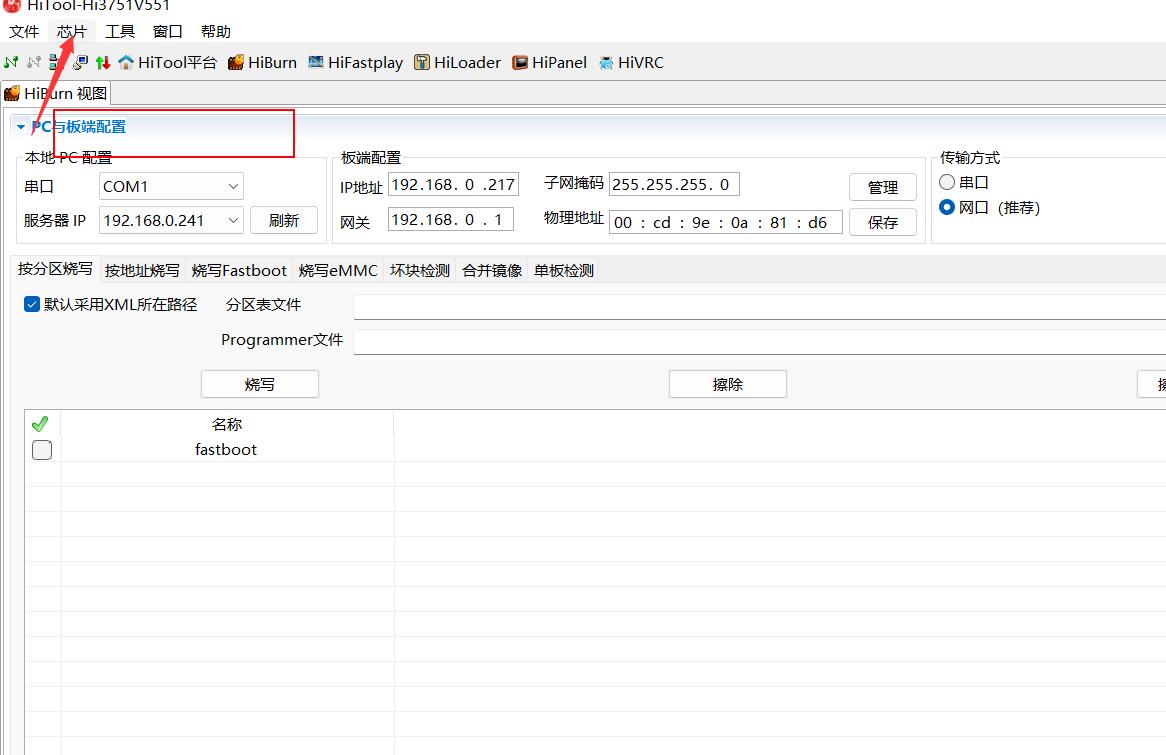The width and height of the screenshot is (1166, 755).
Task: Open the HiTool平台 home view
Action: (167, 62)
